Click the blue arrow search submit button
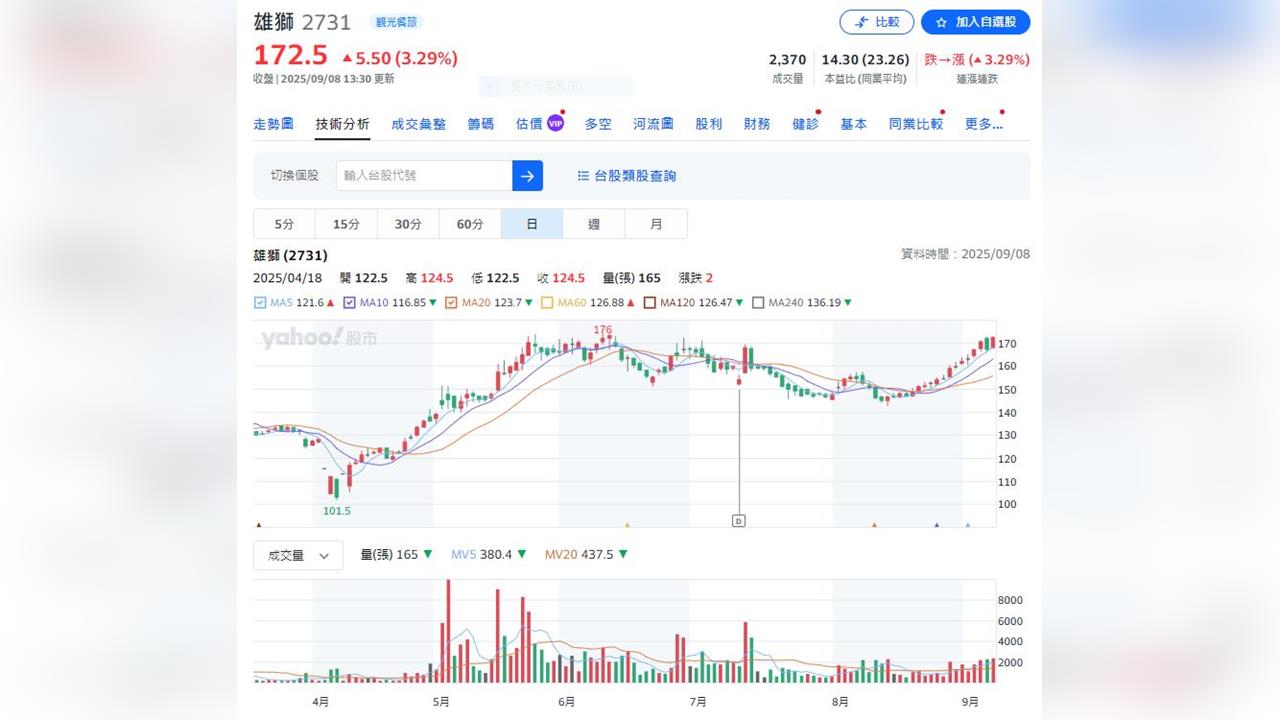Viewport: 1280px width, 720px height. tap(527, 176)
